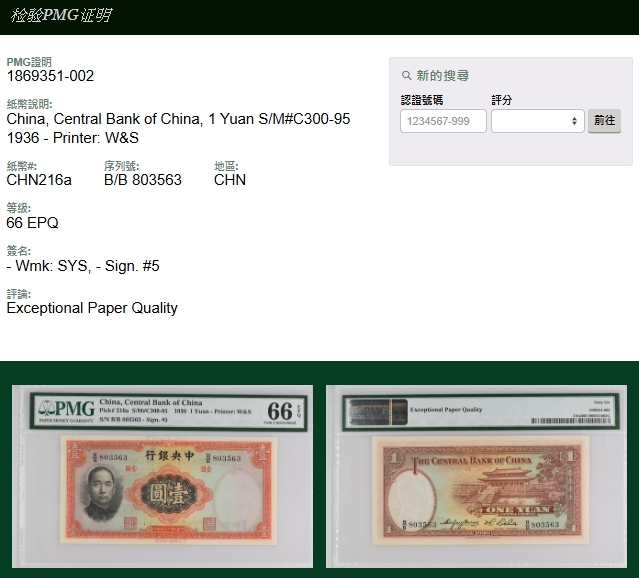Click the 地區 field label
Image resolution: width=639 pixels, height=578 pixels.
(226, 166)
